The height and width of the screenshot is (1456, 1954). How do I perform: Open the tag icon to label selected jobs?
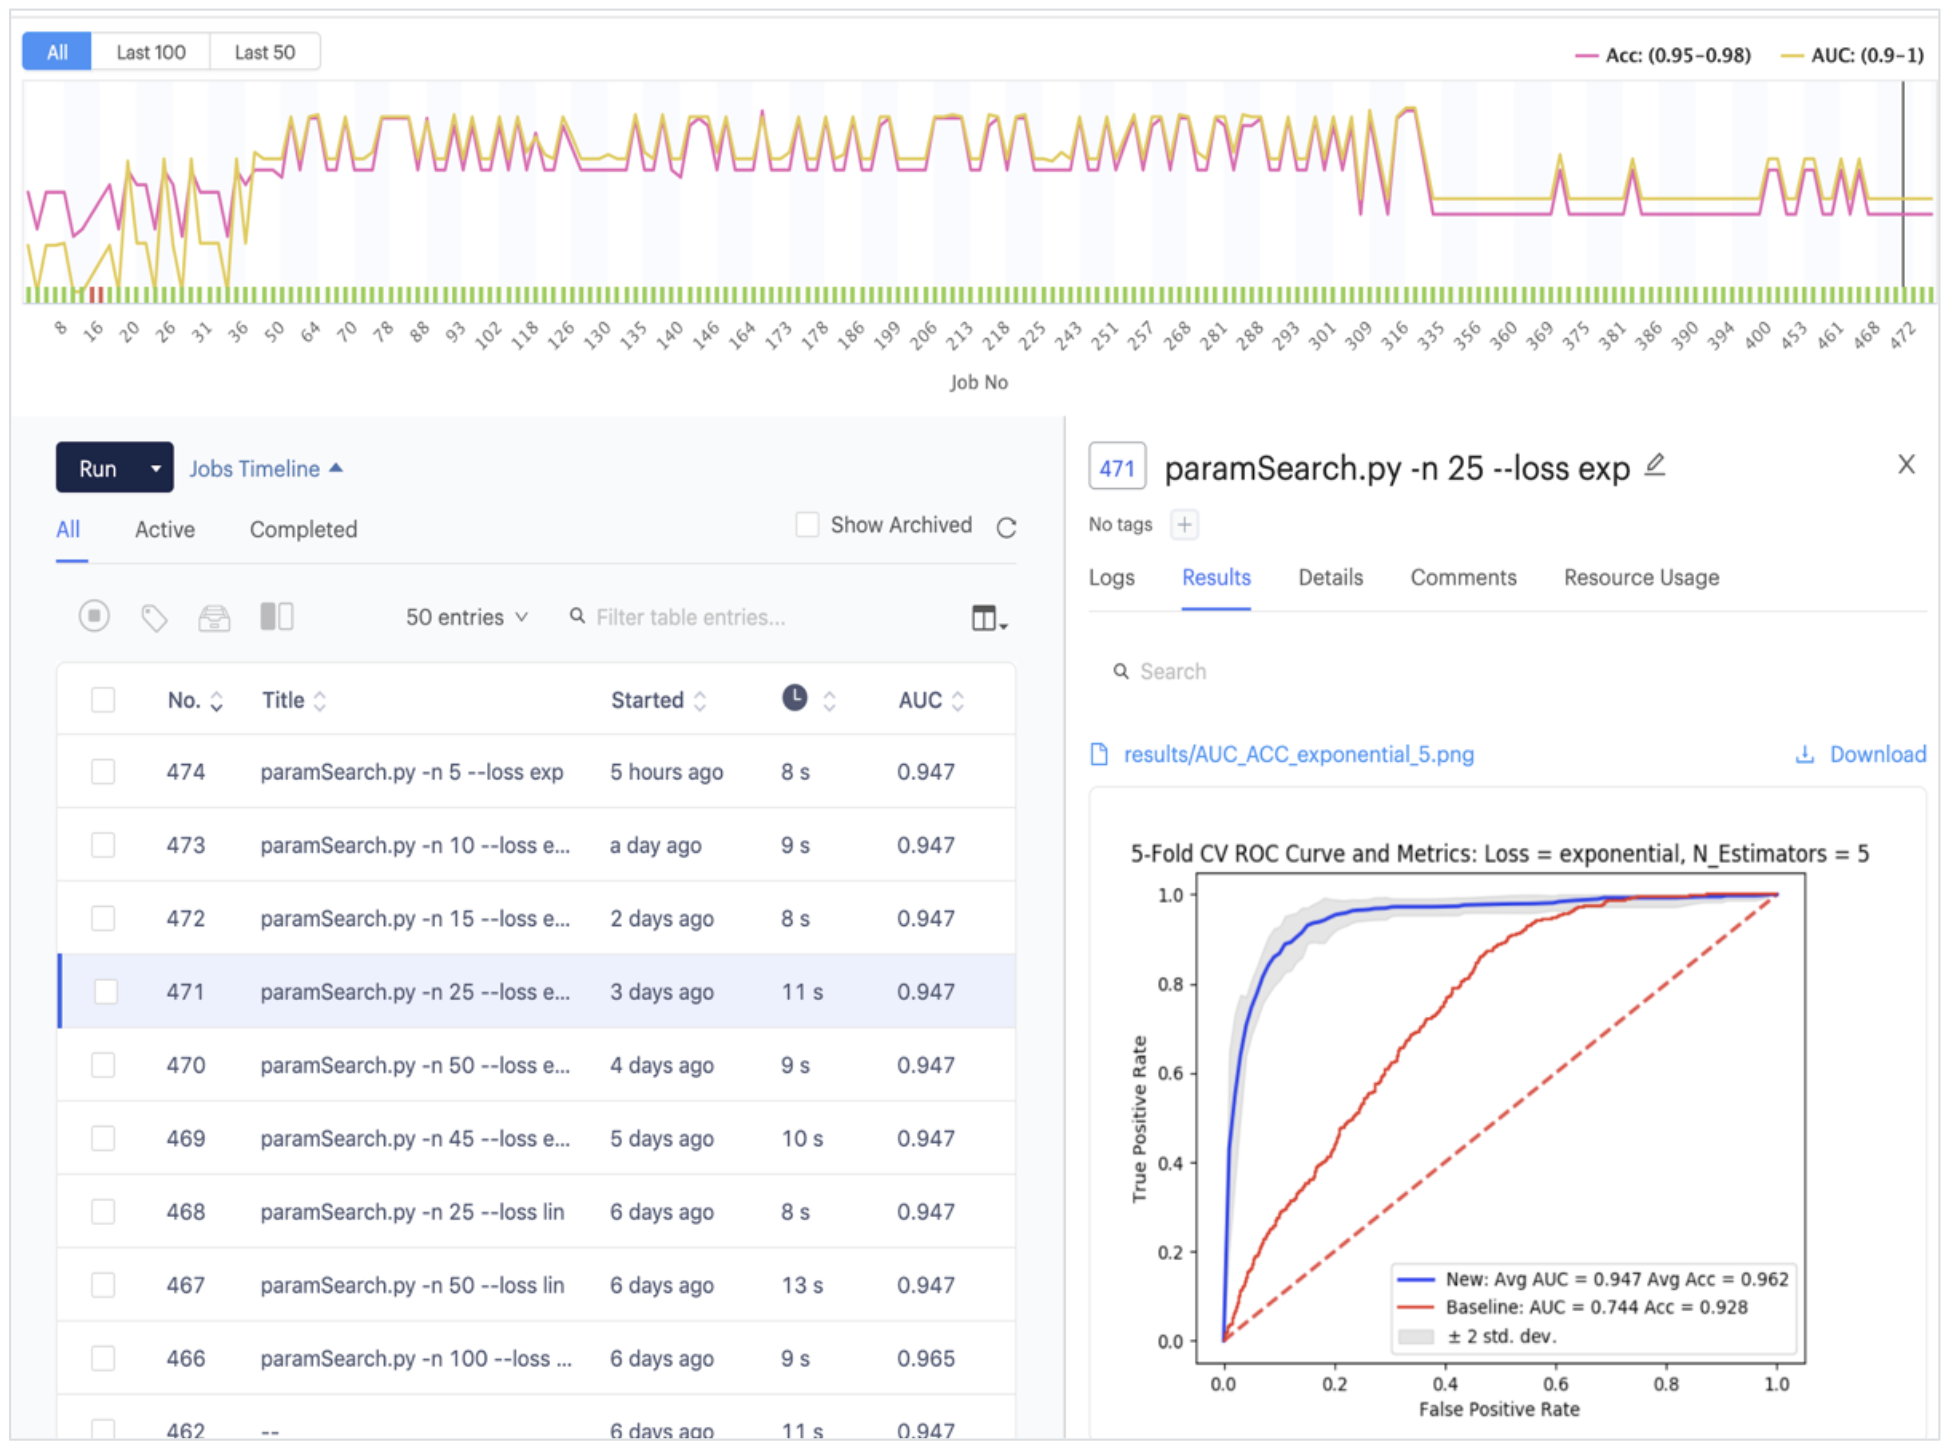pyautogui.click(x=155, y=617)
